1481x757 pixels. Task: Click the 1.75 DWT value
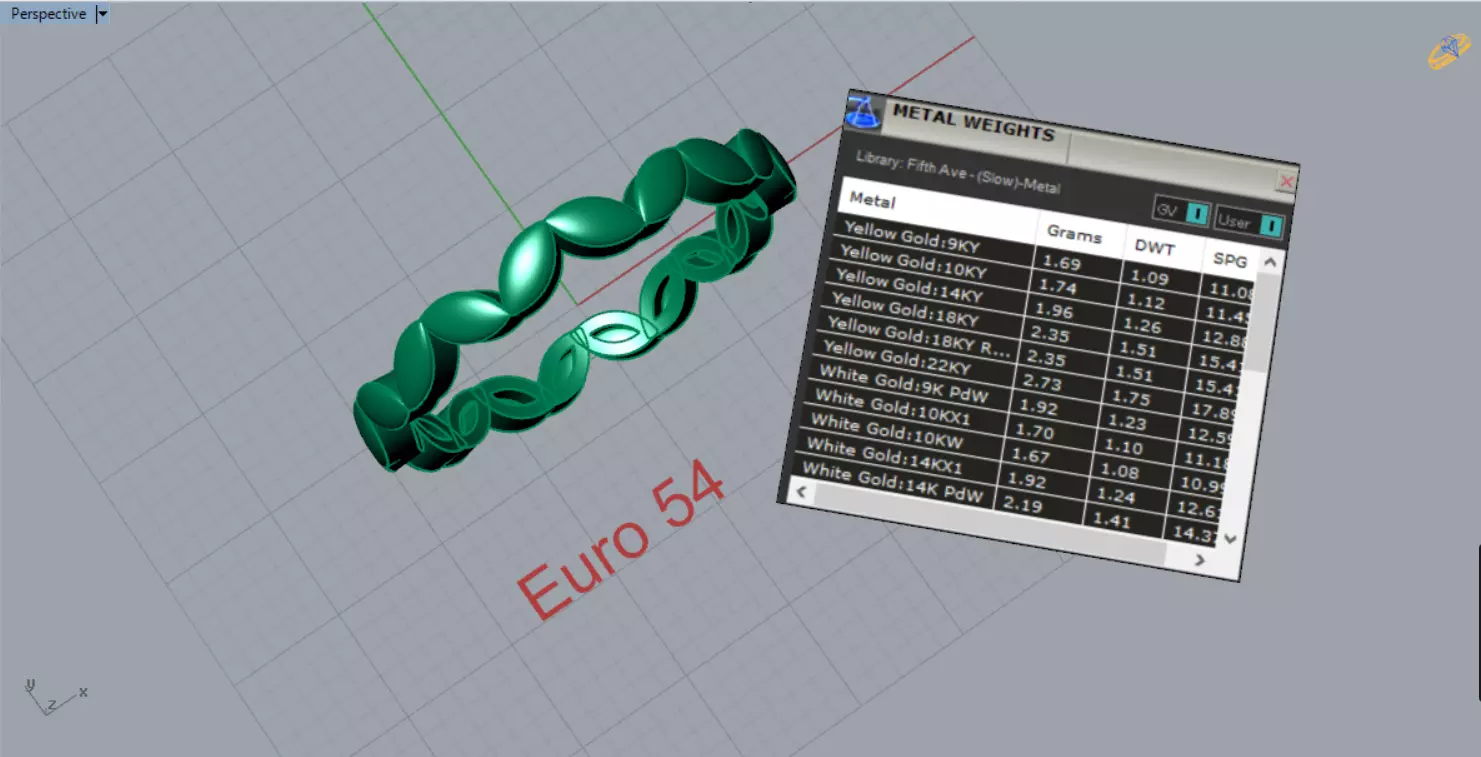1130,398
